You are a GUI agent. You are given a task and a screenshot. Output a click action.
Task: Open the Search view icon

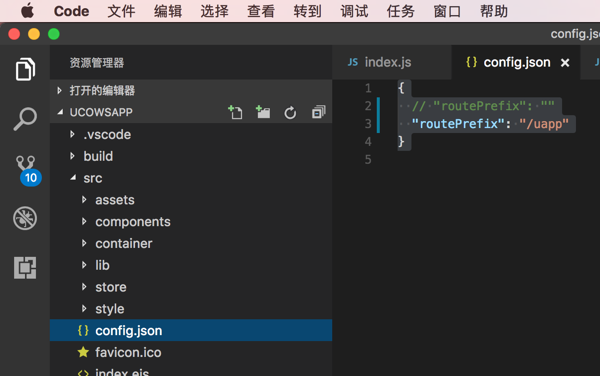tap(25, 119)
